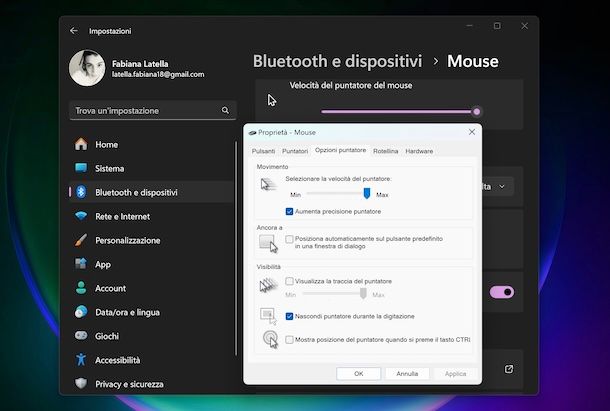Open Data/ora e lingua section

point(152,313)
